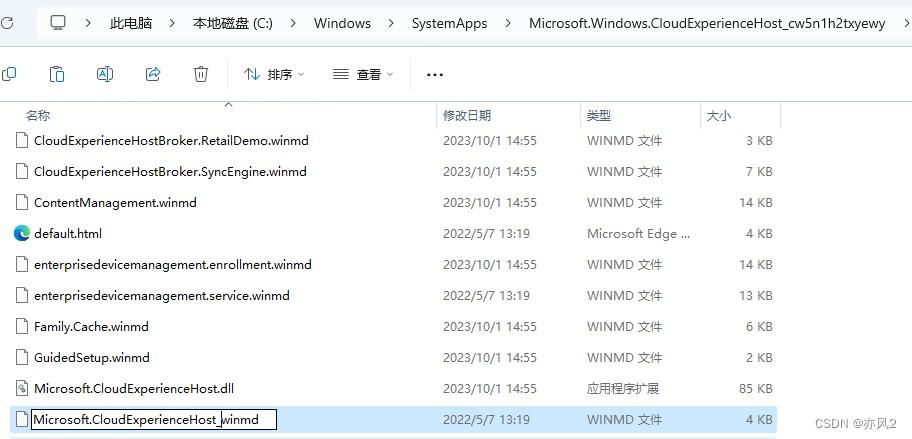Expand the chevron after 此电脑 in the address bar
This screenshot has height=439, width=912.
(x=172, y=23)
